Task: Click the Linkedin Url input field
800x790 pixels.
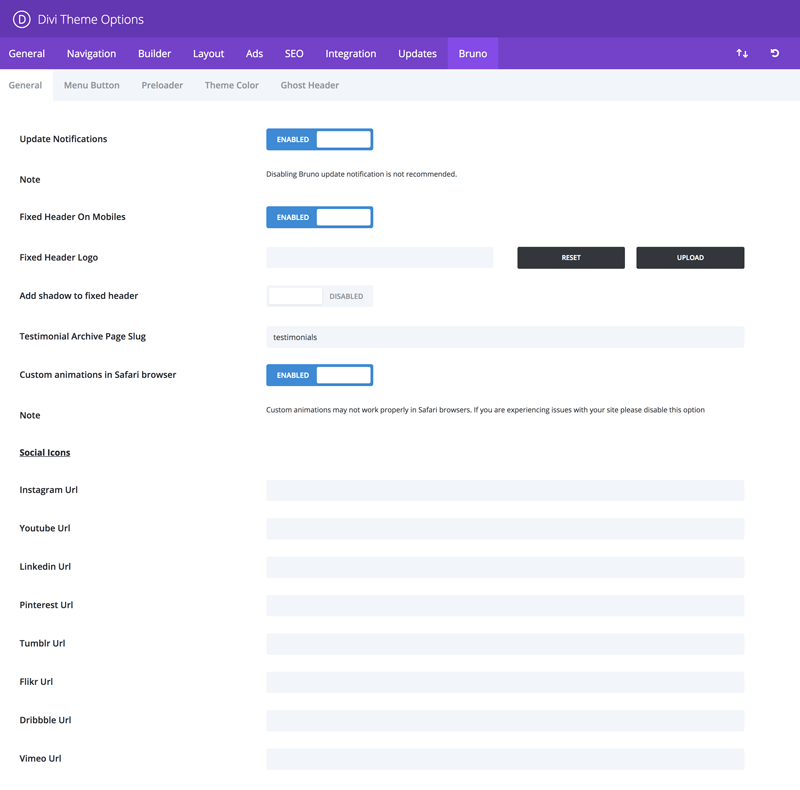Action: [x=505, y=567]
